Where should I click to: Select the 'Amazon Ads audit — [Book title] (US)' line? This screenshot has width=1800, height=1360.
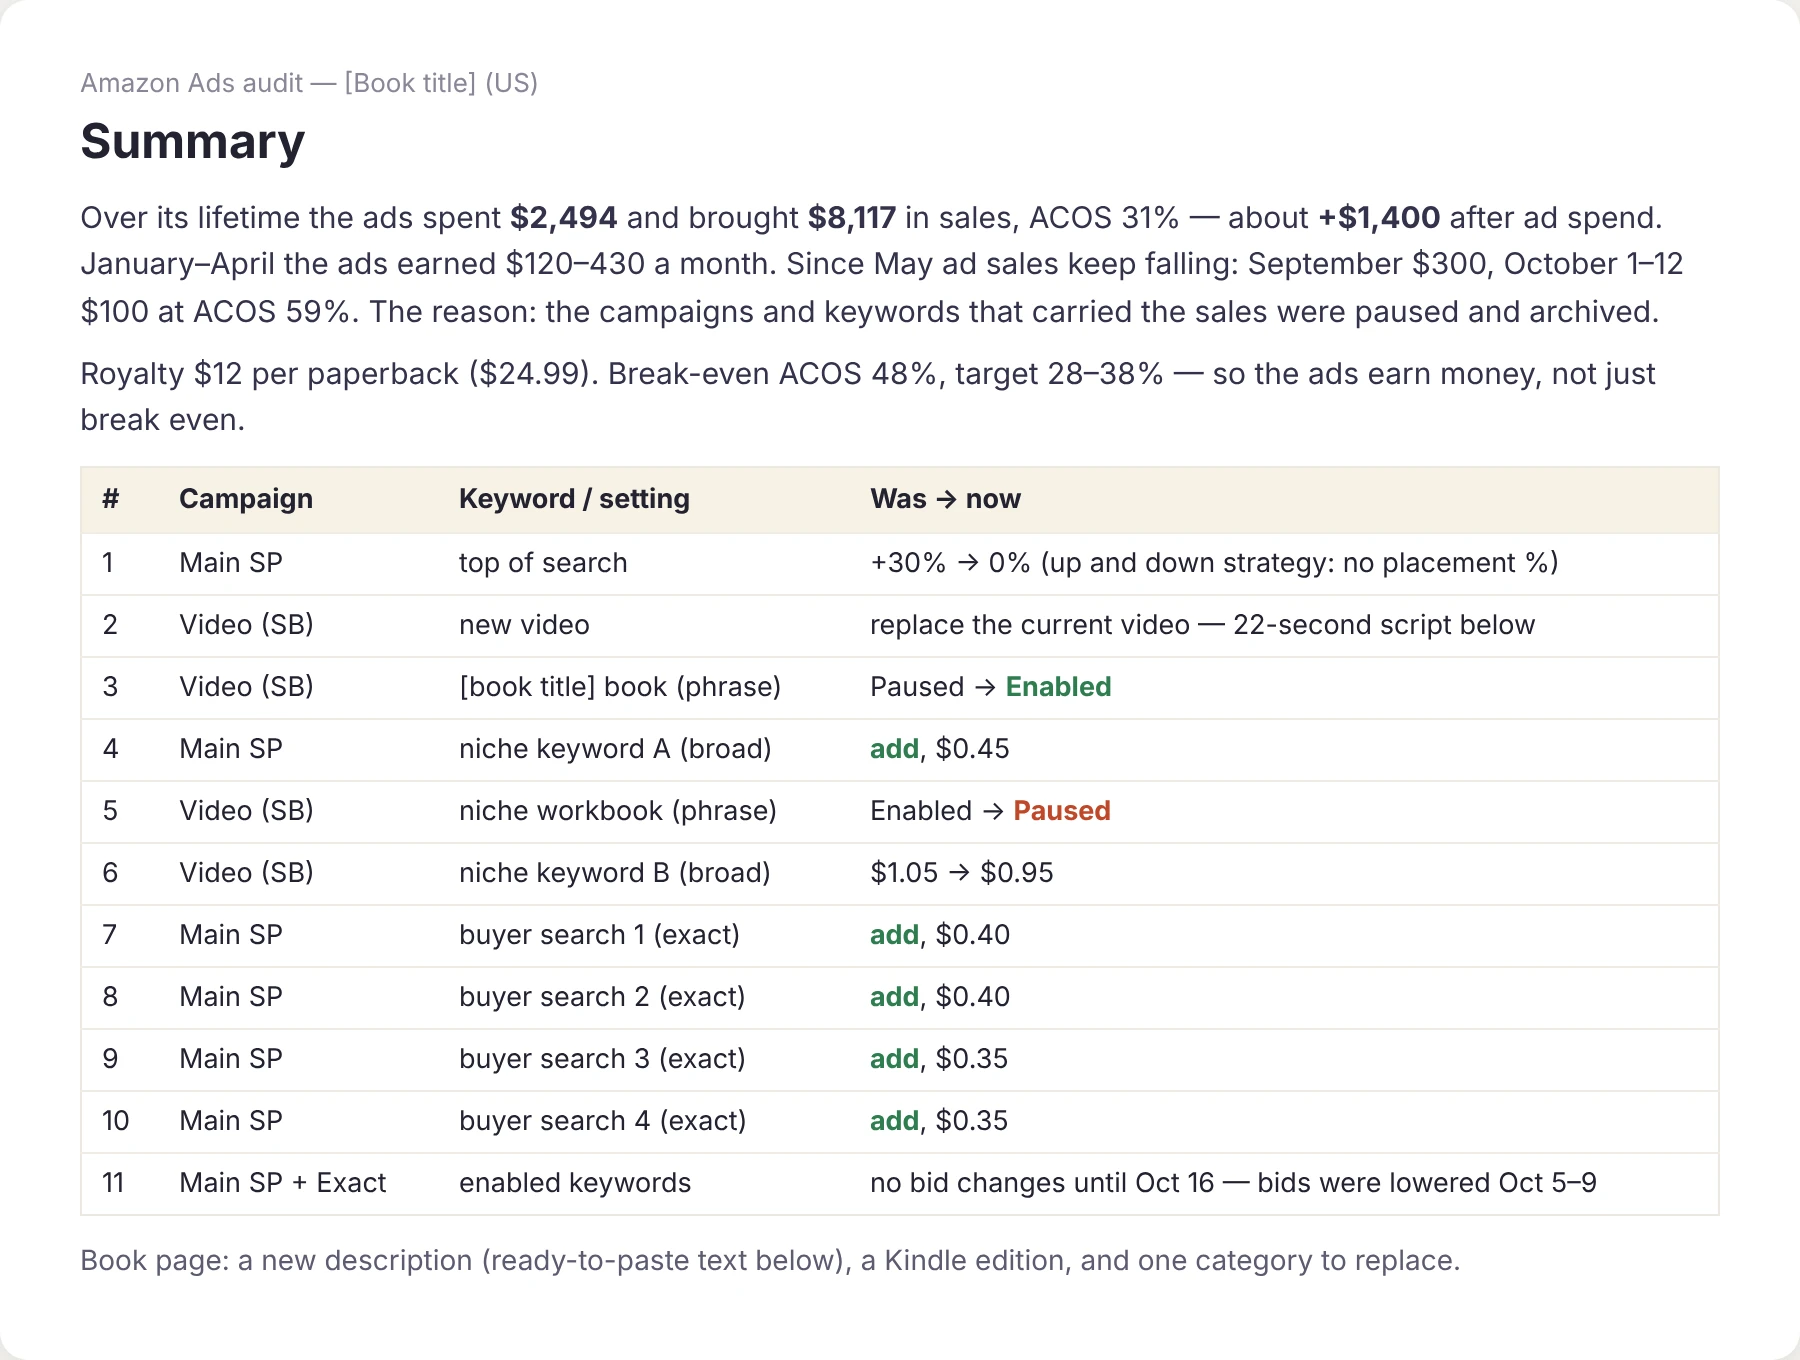[309, 83]
